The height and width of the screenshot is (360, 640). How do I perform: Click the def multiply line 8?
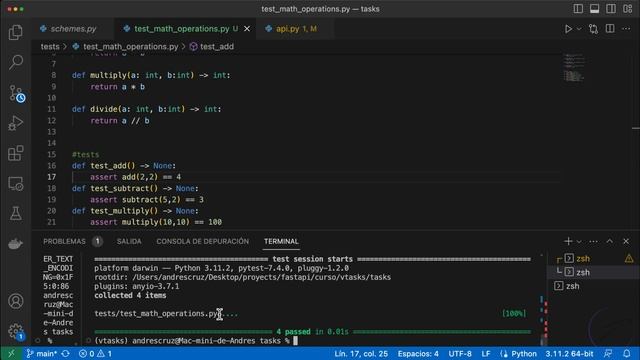tap(151, 76)
